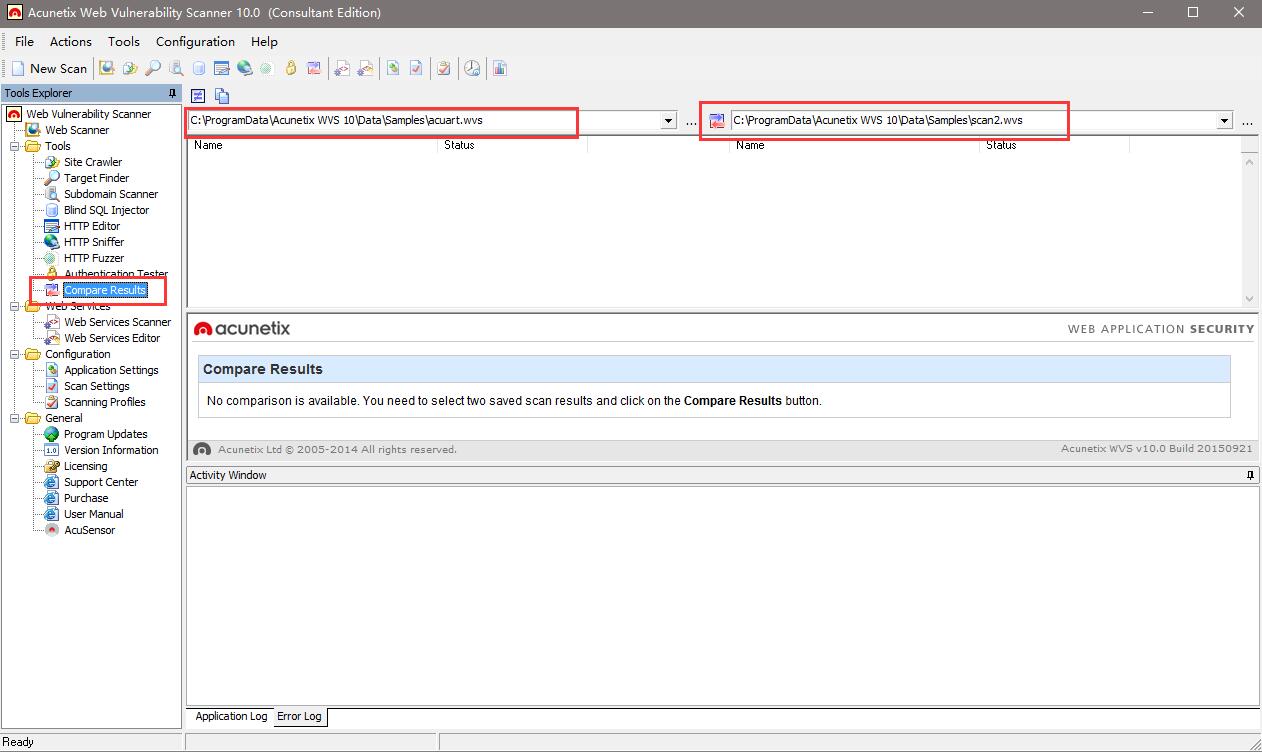
Task: Click the New Scan toolbar button
Action: click(50, 69)
